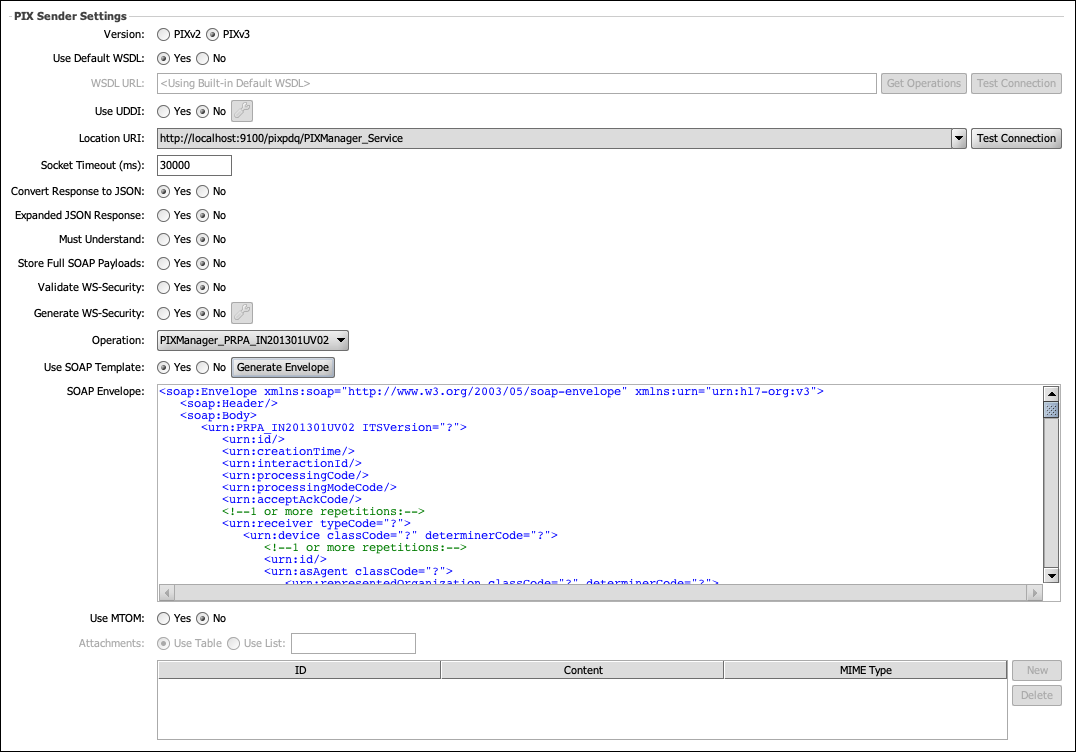The width and height of the screenshot is (1076, 752).
Task: Enable Use MTOM with Yes
Action: click(x=163, y=618)
